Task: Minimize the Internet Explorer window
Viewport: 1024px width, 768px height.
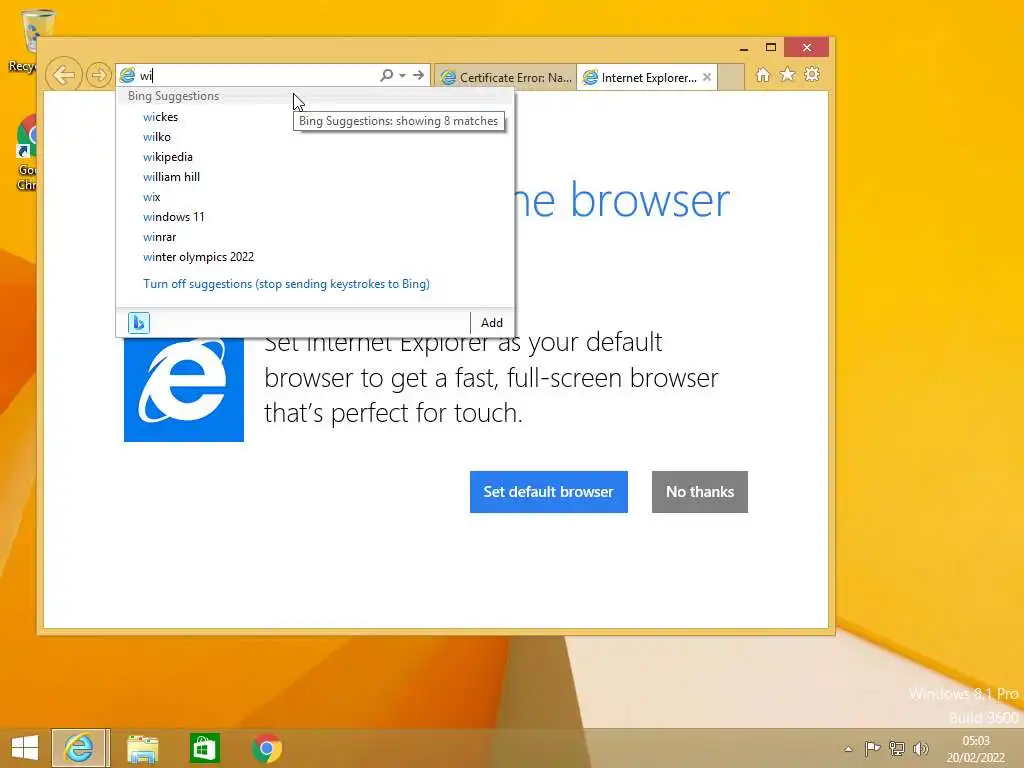Action: 743,48
